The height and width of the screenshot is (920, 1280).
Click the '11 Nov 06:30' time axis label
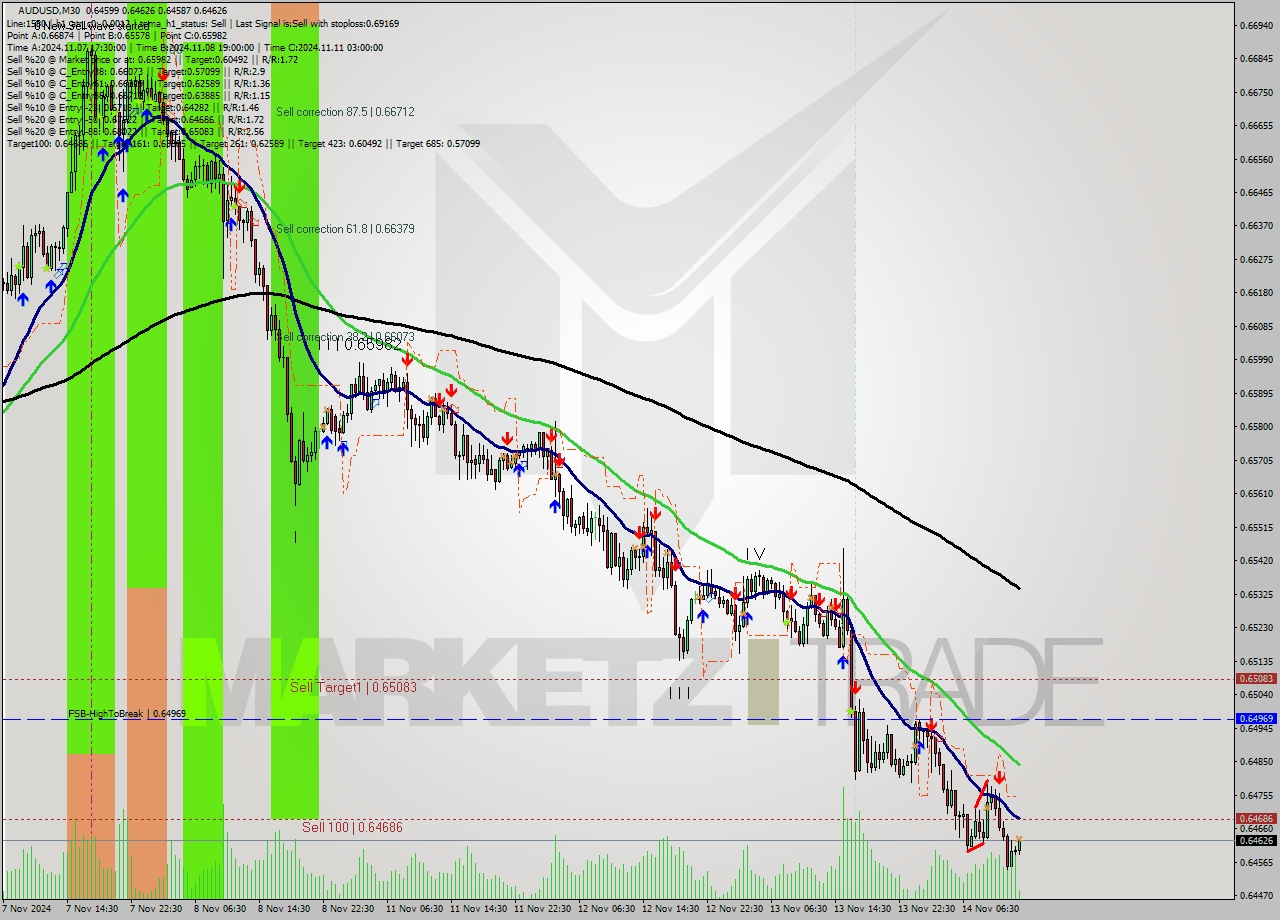(x=414, y=909)
